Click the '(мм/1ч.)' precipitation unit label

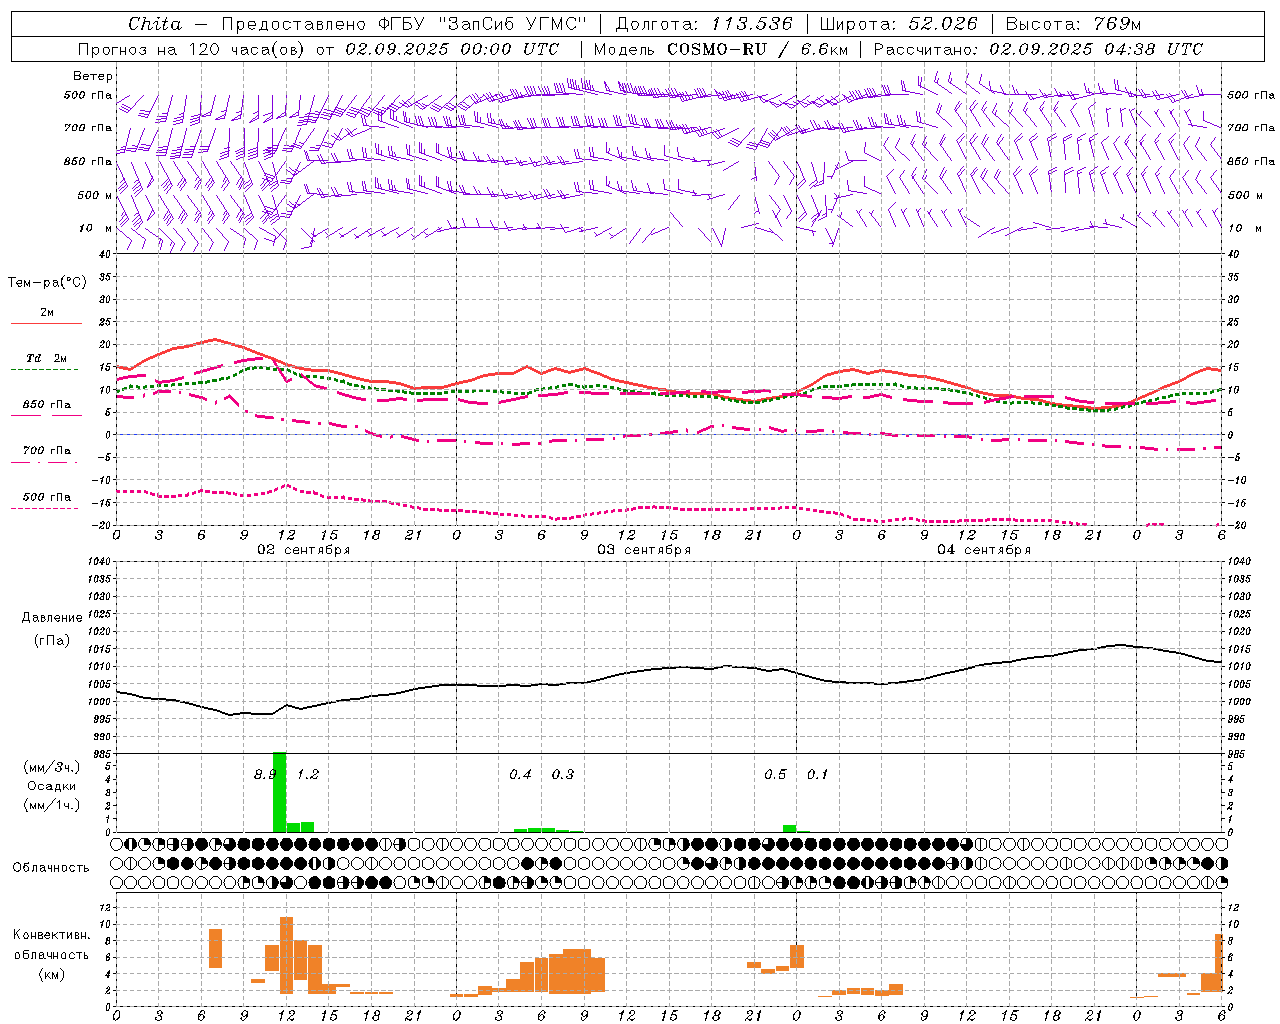[x=50, y=805]
